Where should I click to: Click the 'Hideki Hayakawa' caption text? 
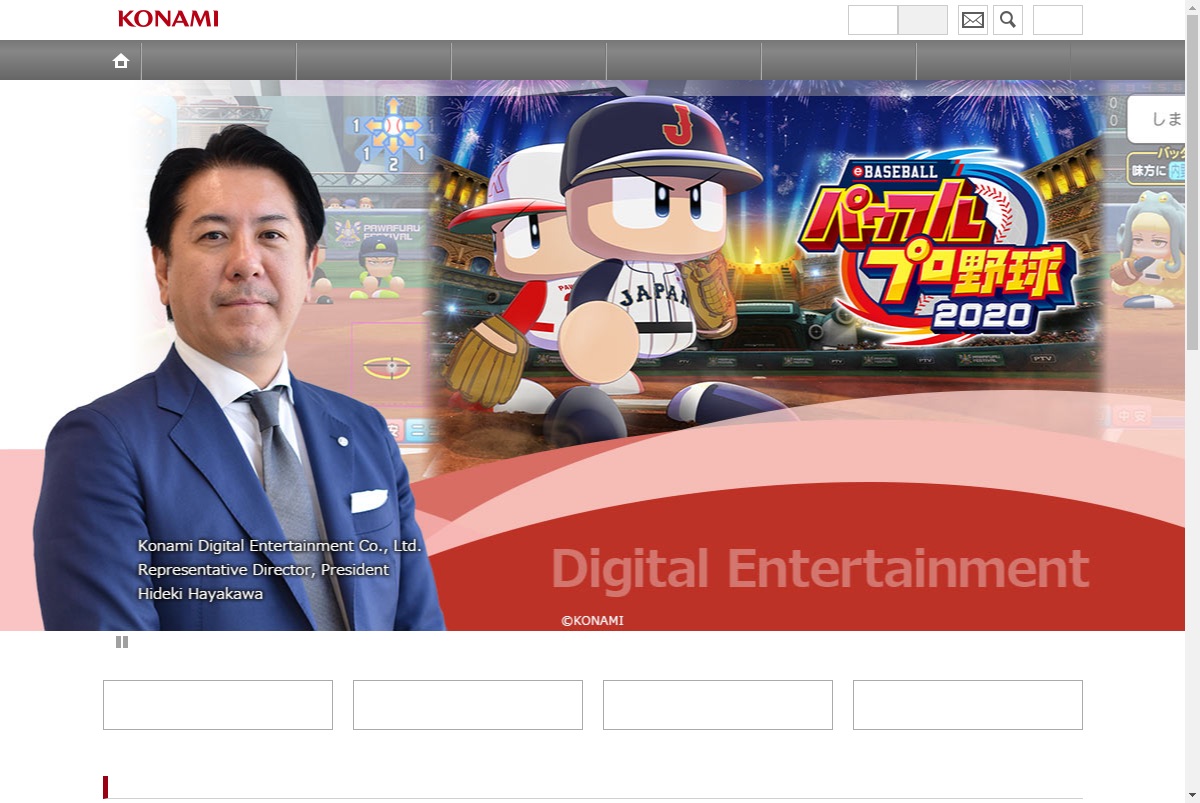pyautogui.click(x=201, y=594)
